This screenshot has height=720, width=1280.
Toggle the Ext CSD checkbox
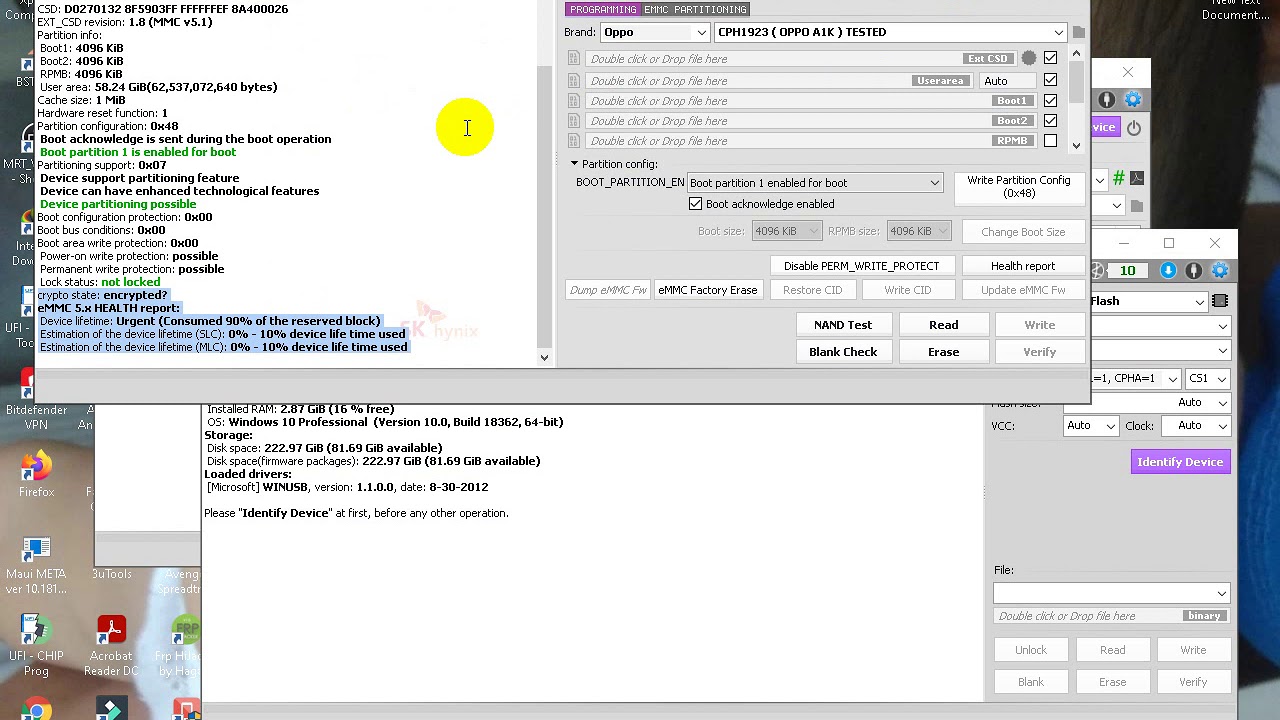coord(1050,59)
